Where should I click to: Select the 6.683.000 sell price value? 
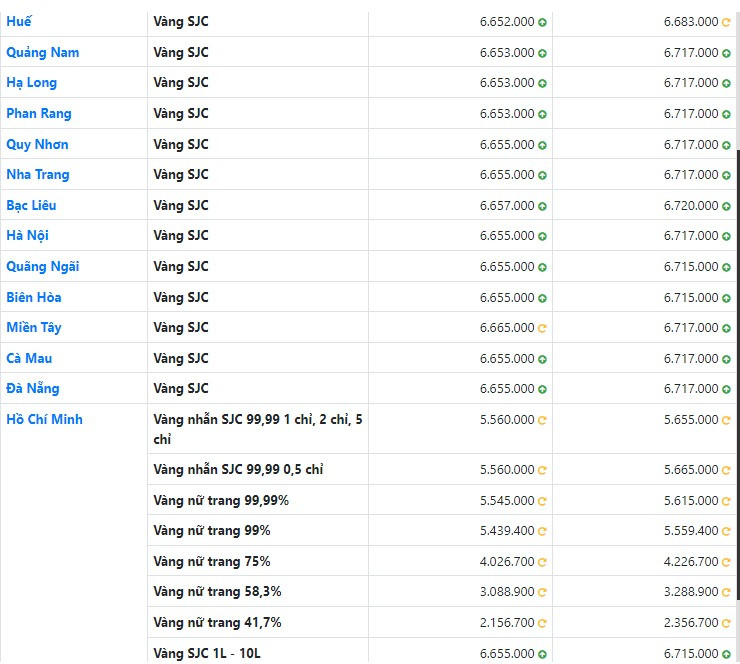coord(691,22)
